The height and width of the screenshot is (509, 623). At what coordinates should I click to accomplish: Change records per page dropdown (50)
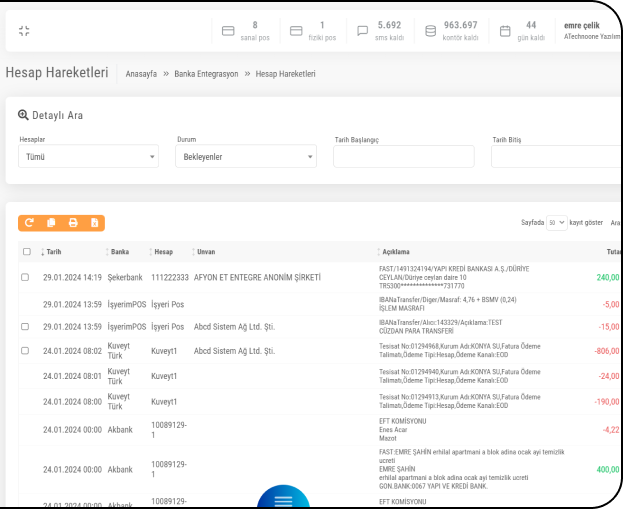click(x=556, y=223)
